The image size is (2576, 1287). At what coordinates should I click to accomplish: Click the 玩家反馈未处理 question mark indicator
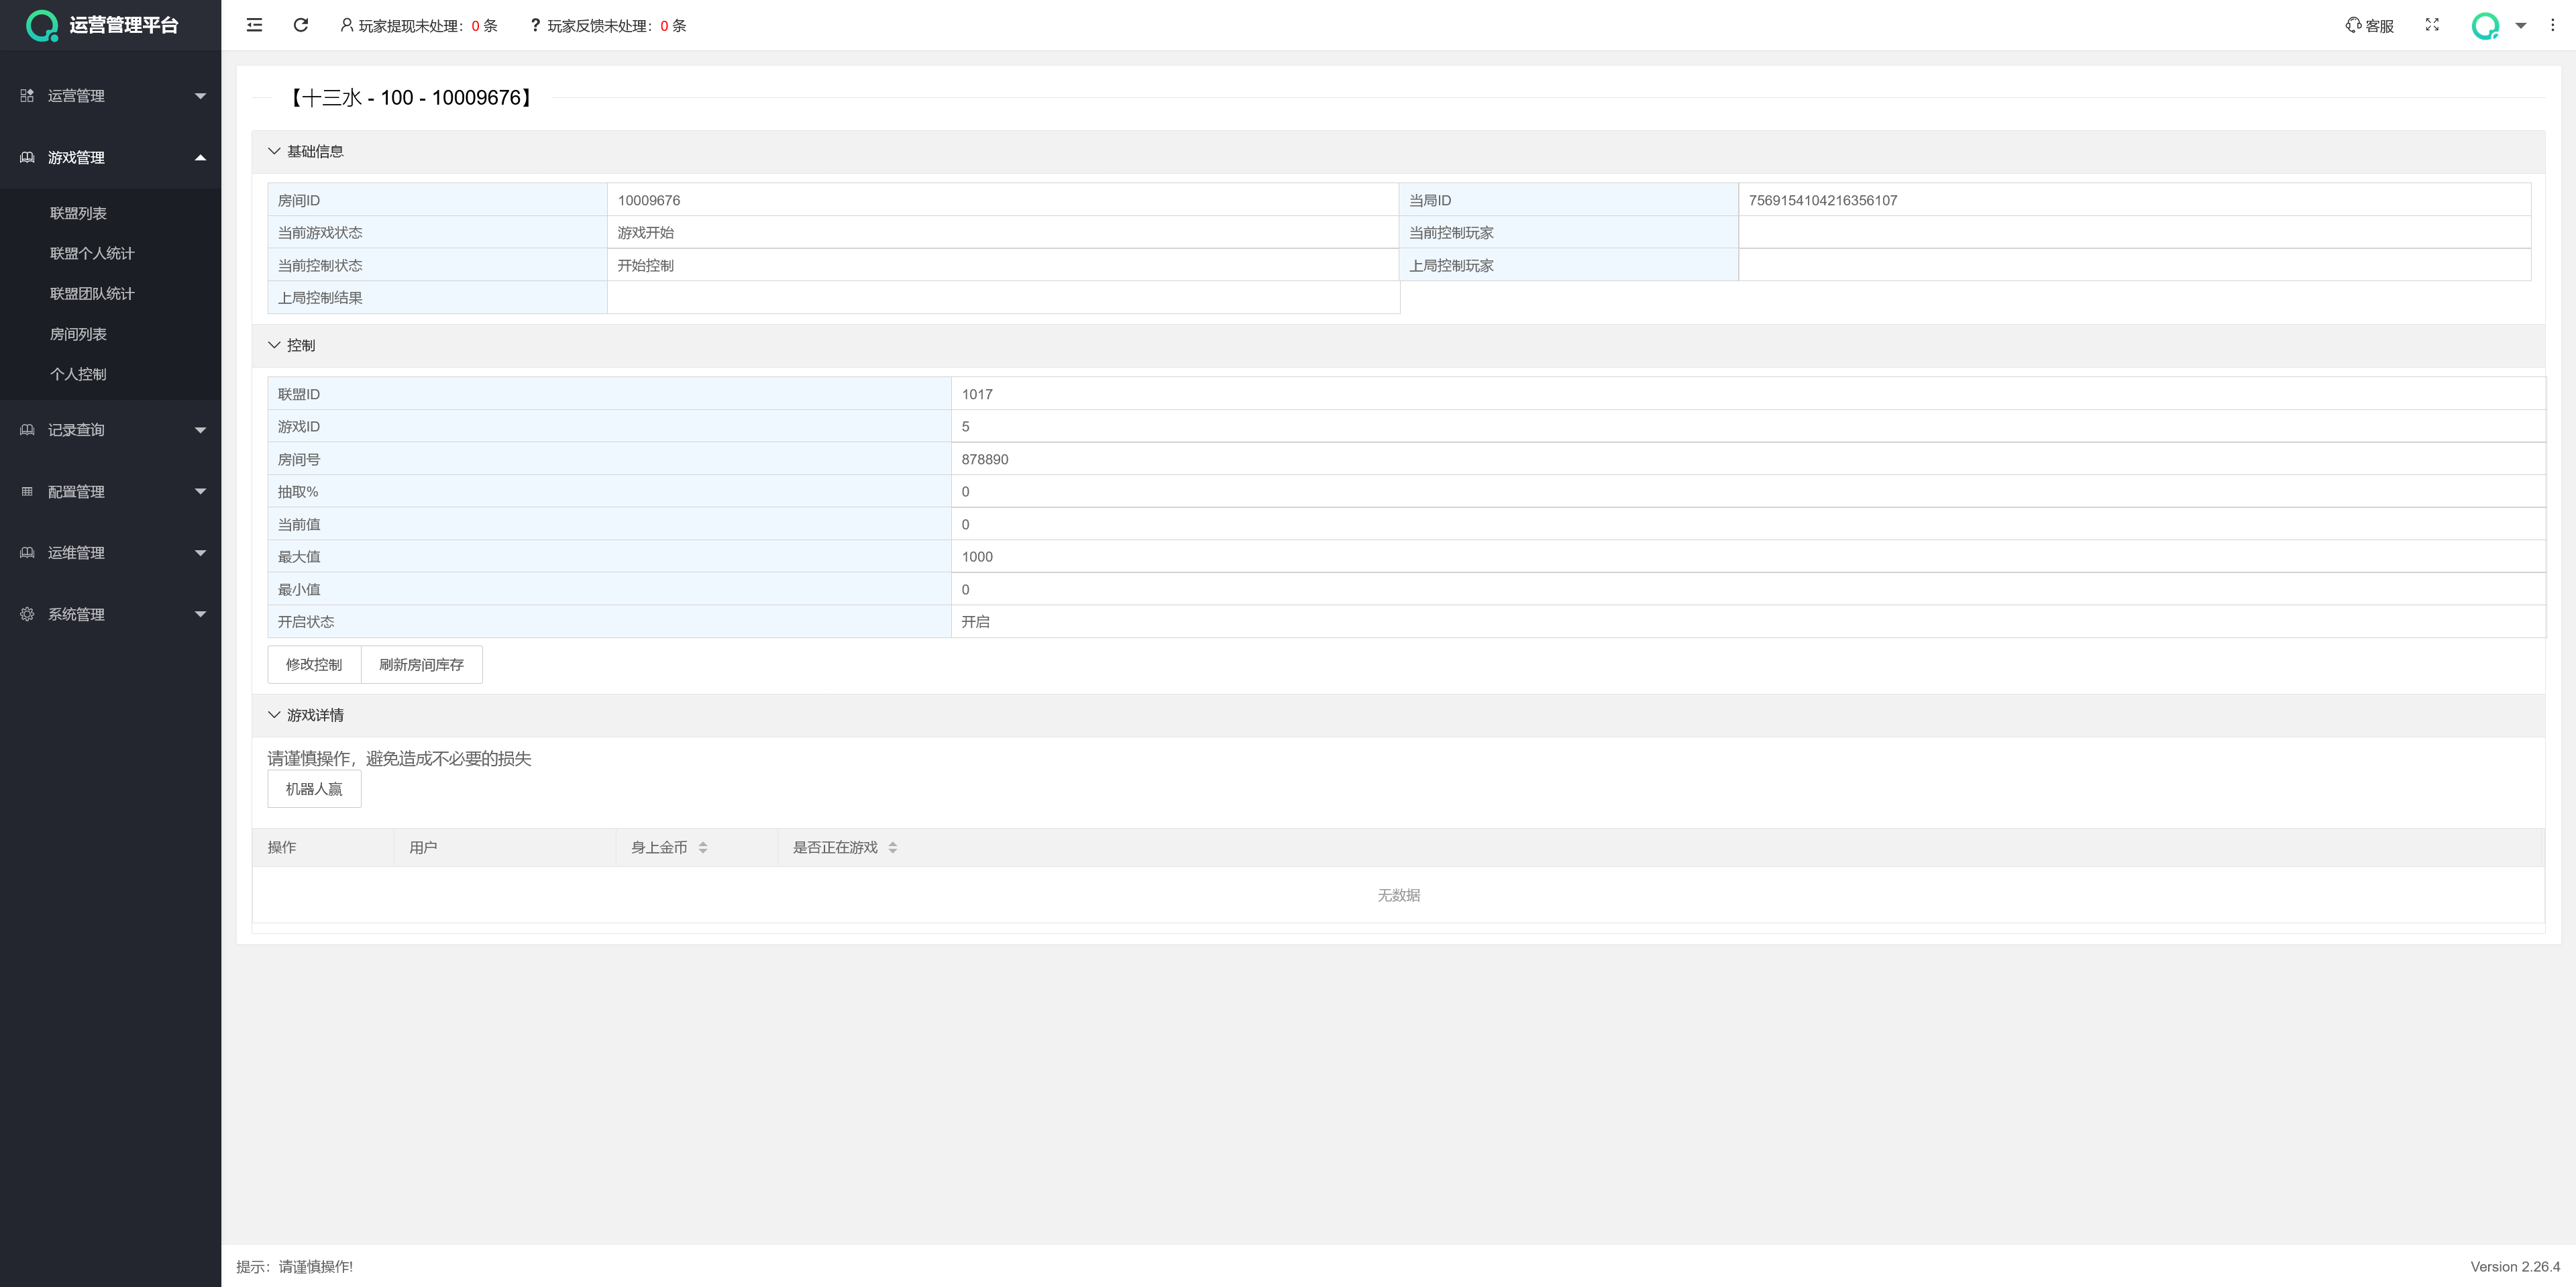click(x=535, y=25)
